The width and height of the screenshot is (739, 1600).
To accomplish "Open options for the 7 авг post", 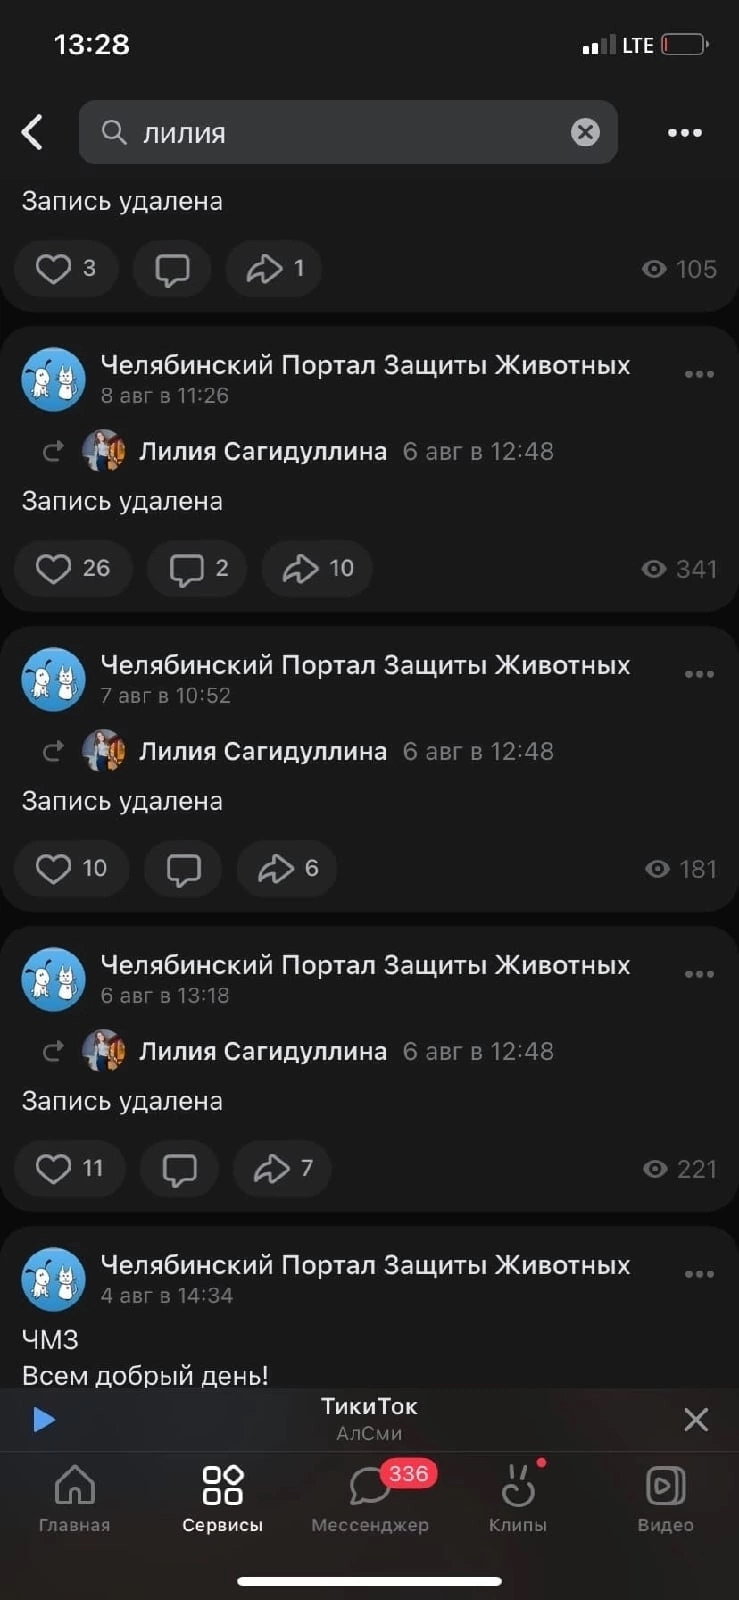I will click(699, 674).
